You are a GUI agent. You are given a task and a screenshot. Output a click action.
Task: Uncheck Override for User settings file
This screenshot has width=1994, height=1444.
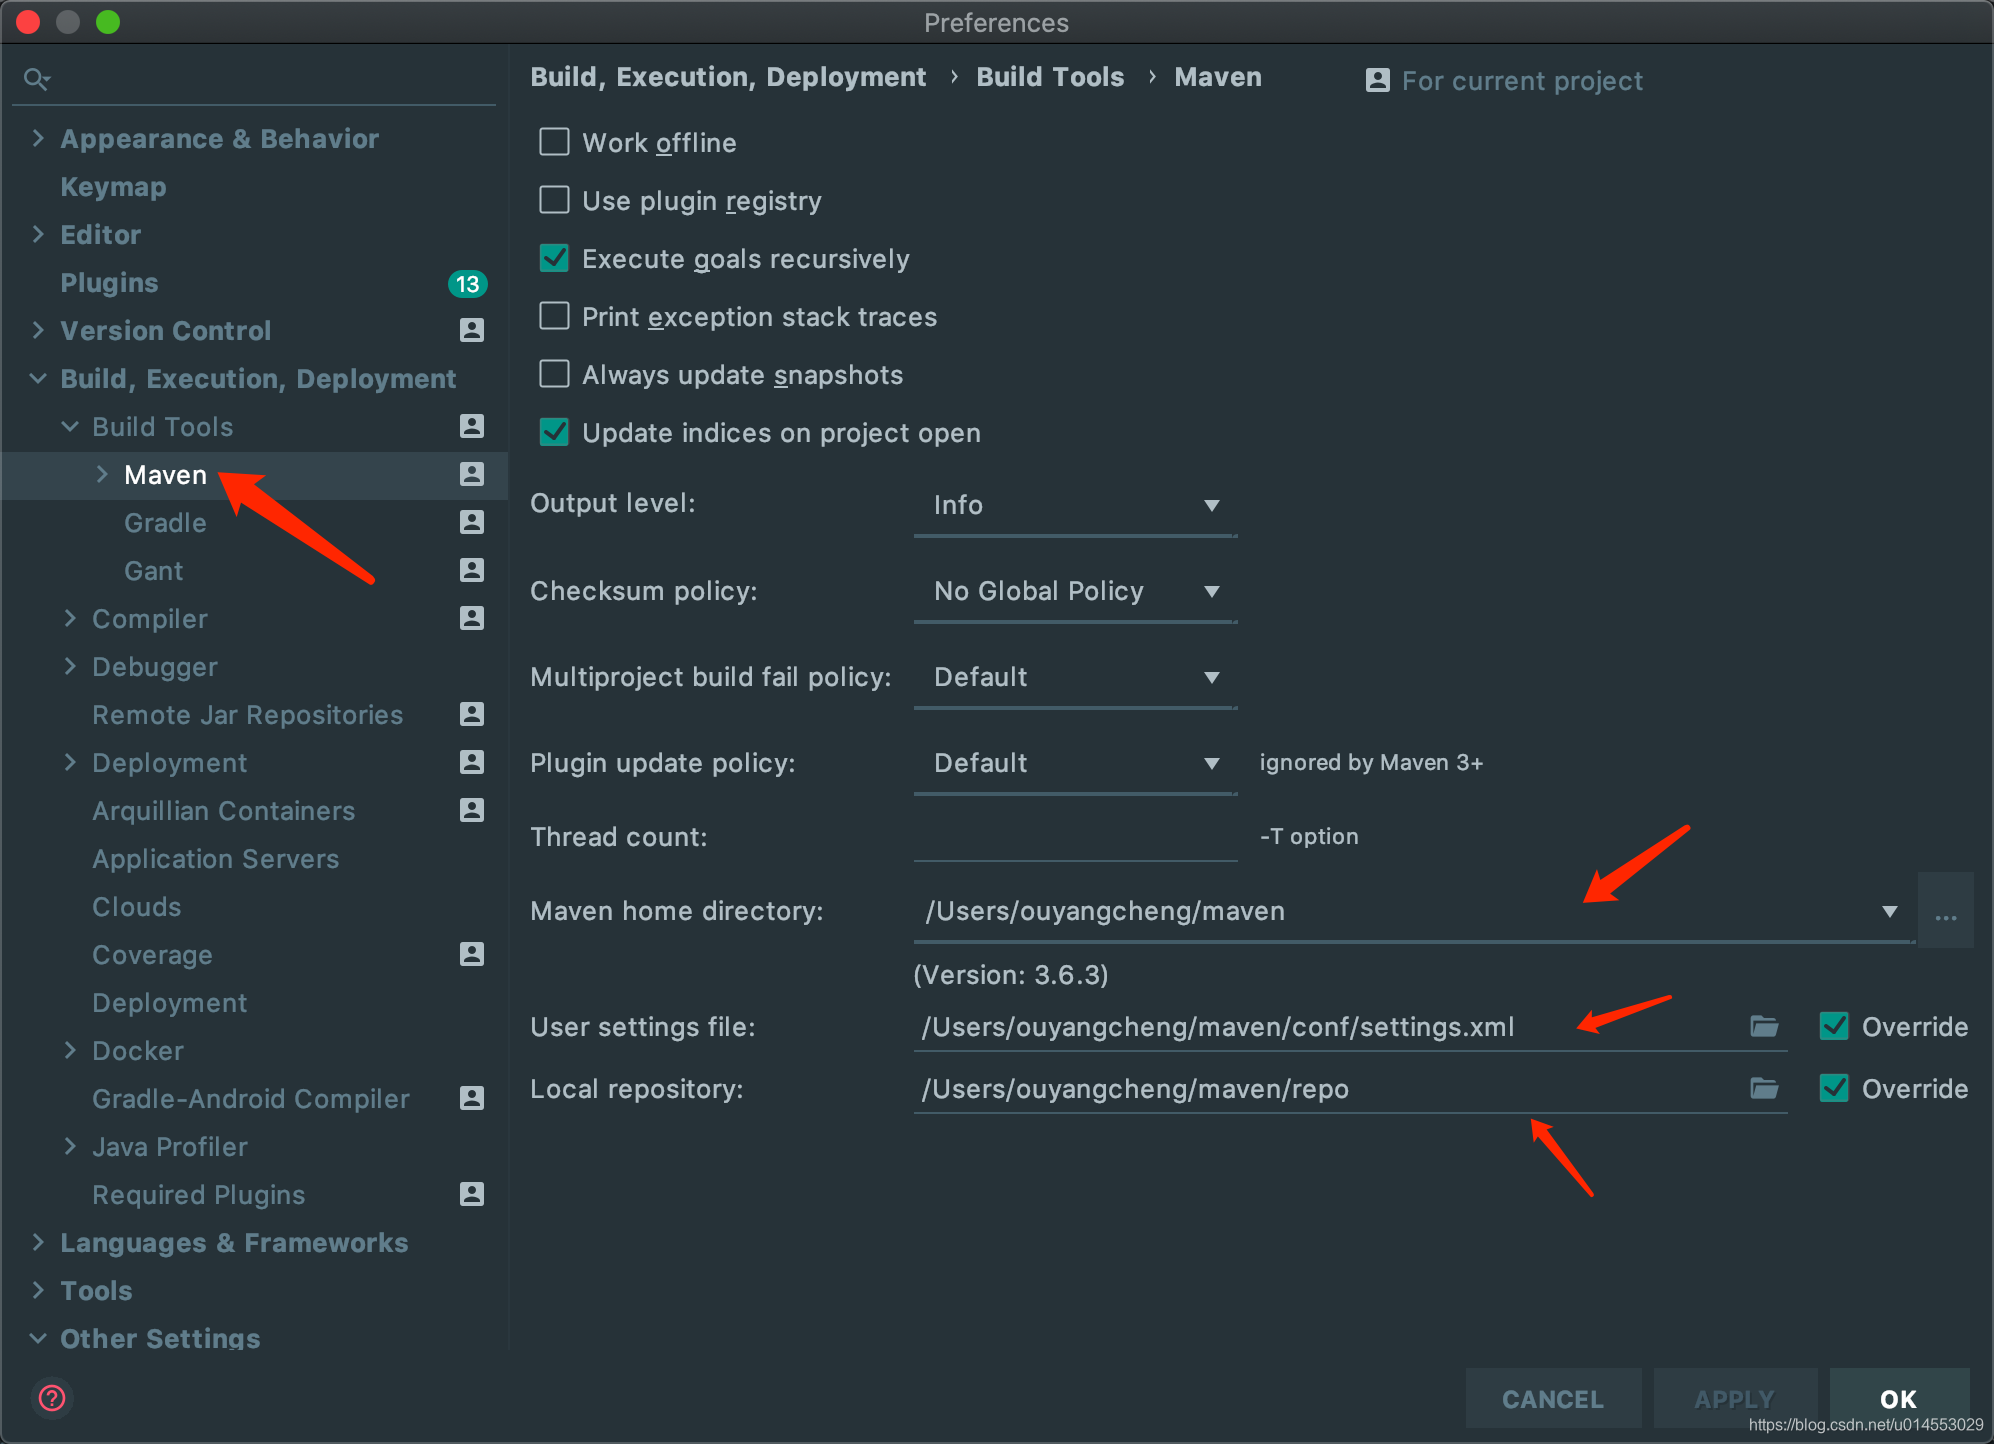(x=1834, y=1026)
